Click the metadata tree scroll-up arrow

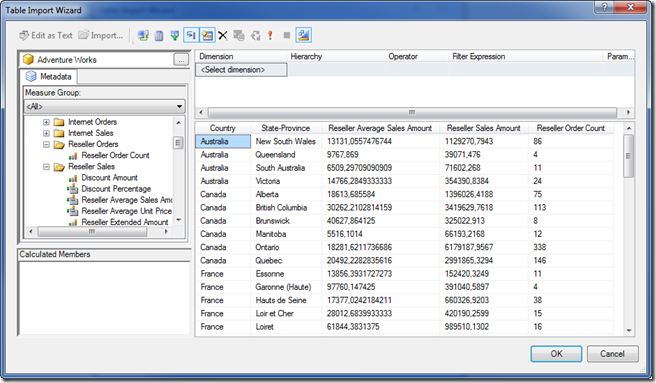179,123
